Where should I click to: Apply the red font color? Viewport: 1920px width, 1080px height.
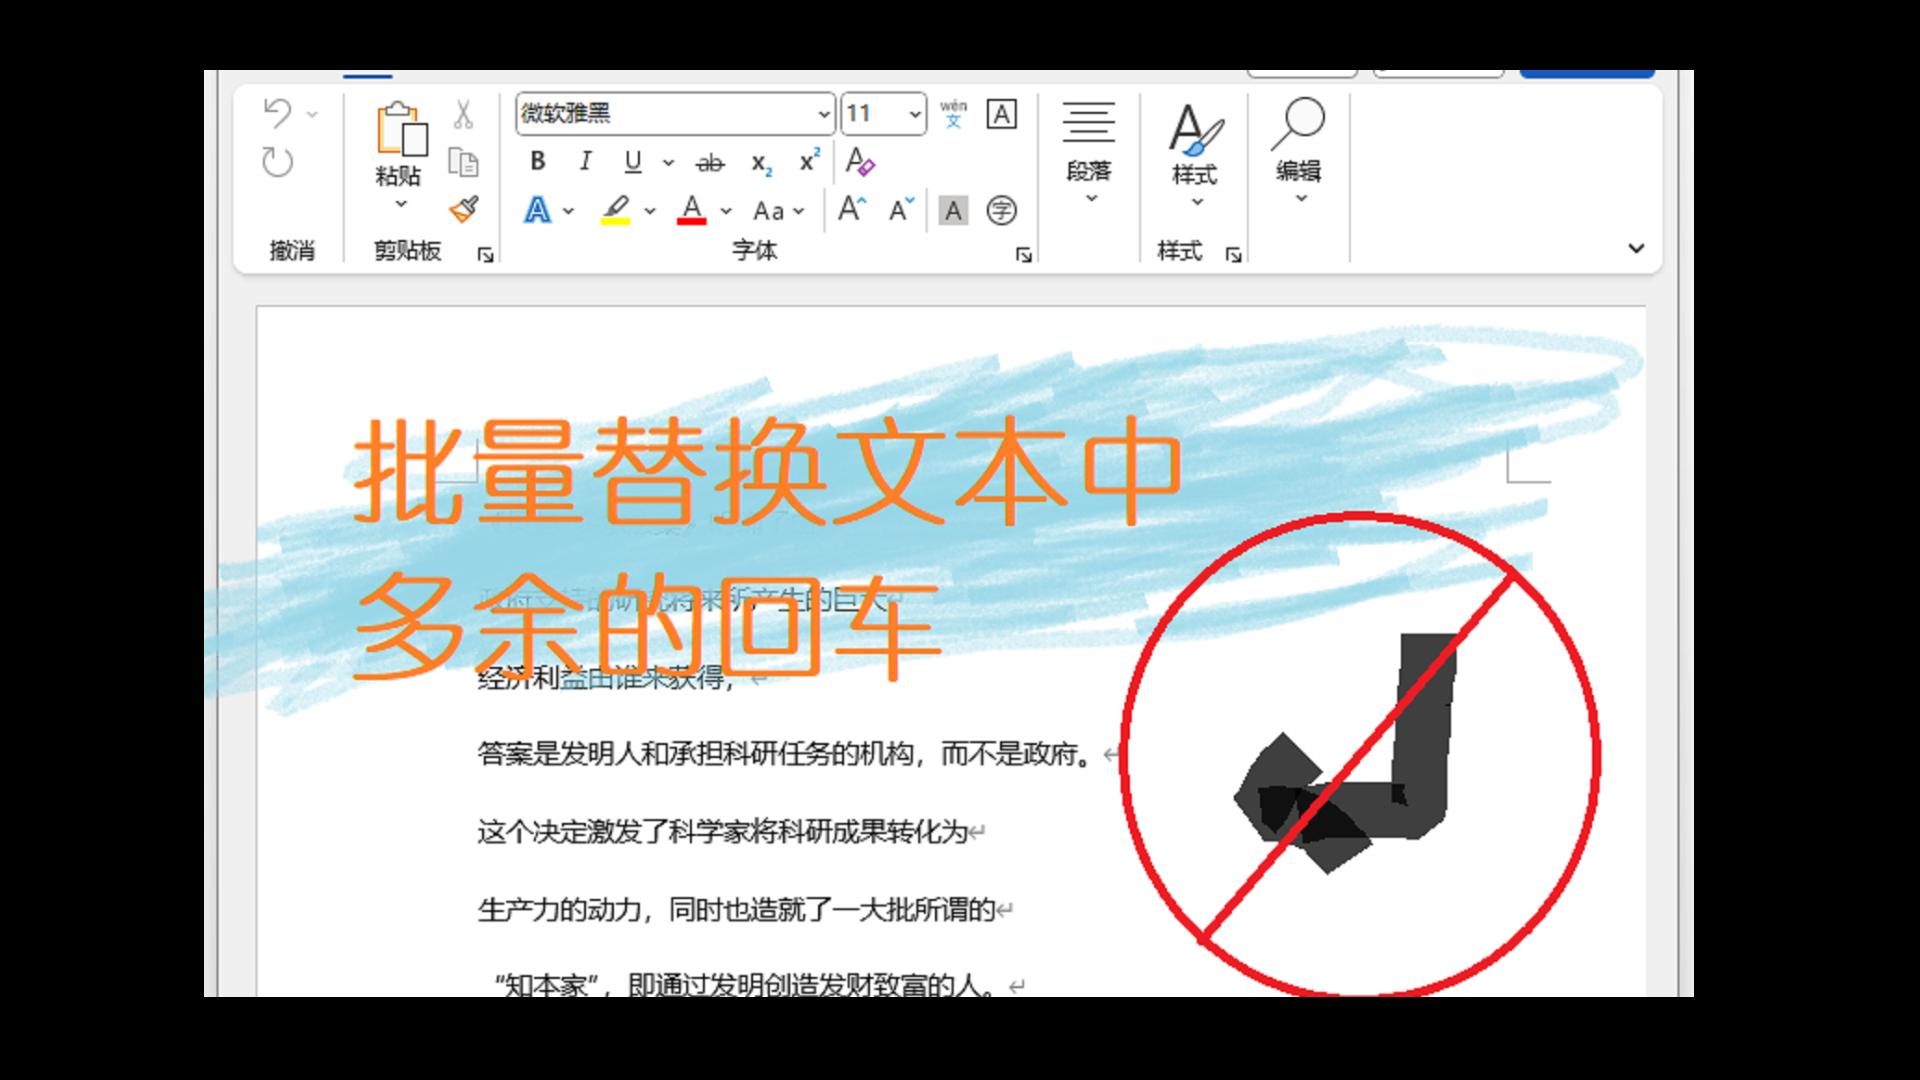692,210
